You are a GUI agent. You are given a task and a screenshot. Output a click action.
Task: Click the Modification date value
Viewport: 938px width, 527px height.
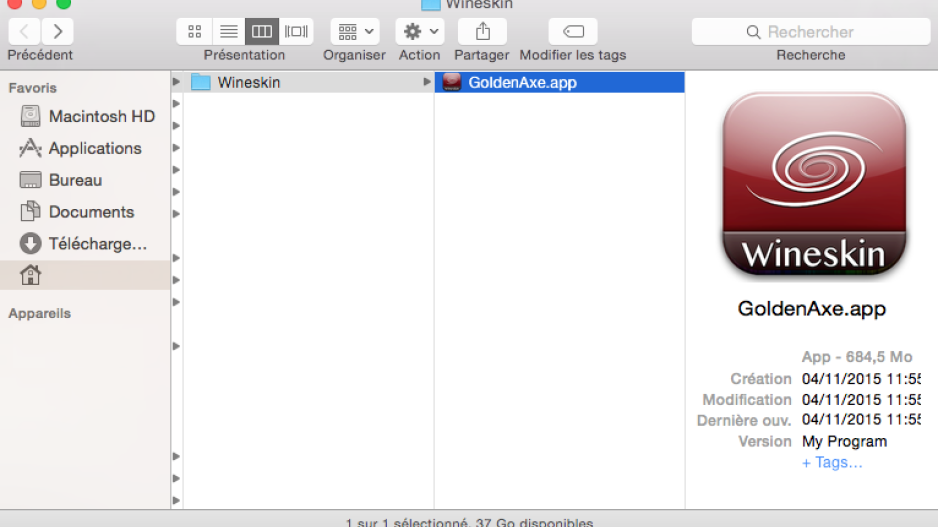point(861,400)
